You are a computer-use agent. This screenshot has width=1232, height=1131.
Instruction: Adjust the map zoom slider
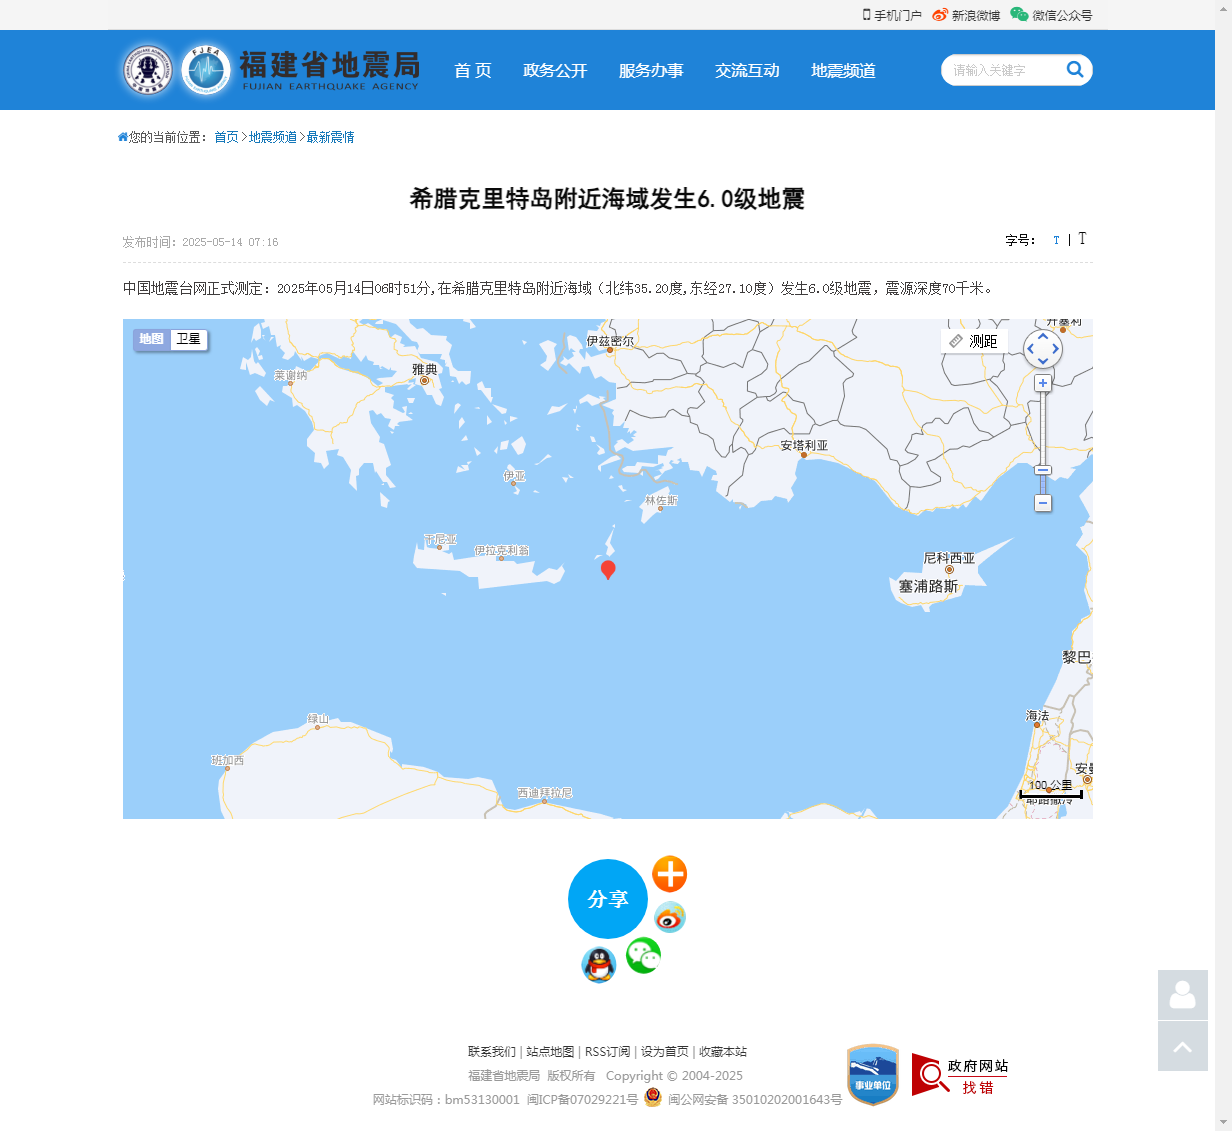point(1043,470)
